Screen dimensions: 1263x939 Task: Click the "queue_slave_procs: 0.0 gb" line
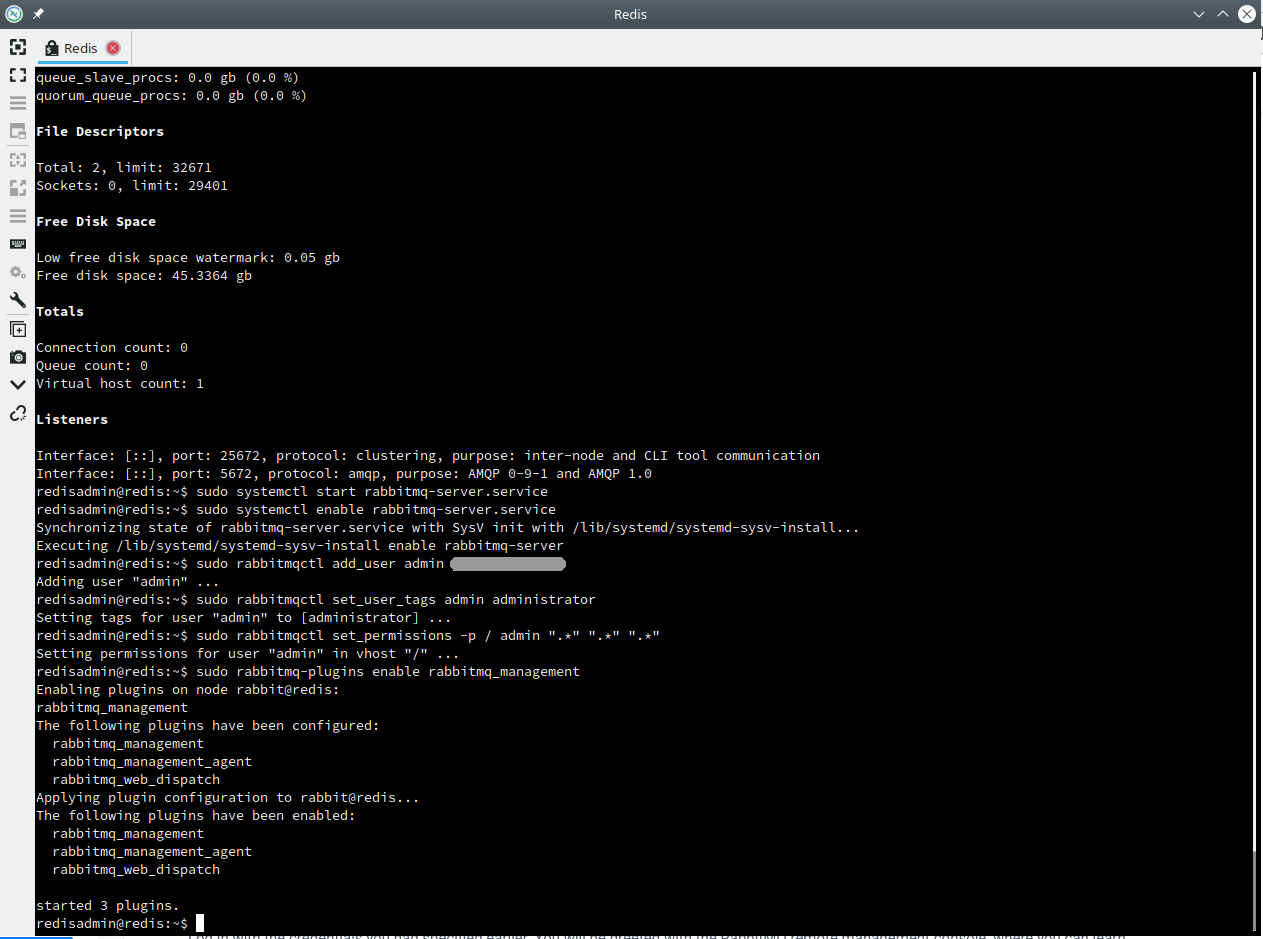click(168, 78)
